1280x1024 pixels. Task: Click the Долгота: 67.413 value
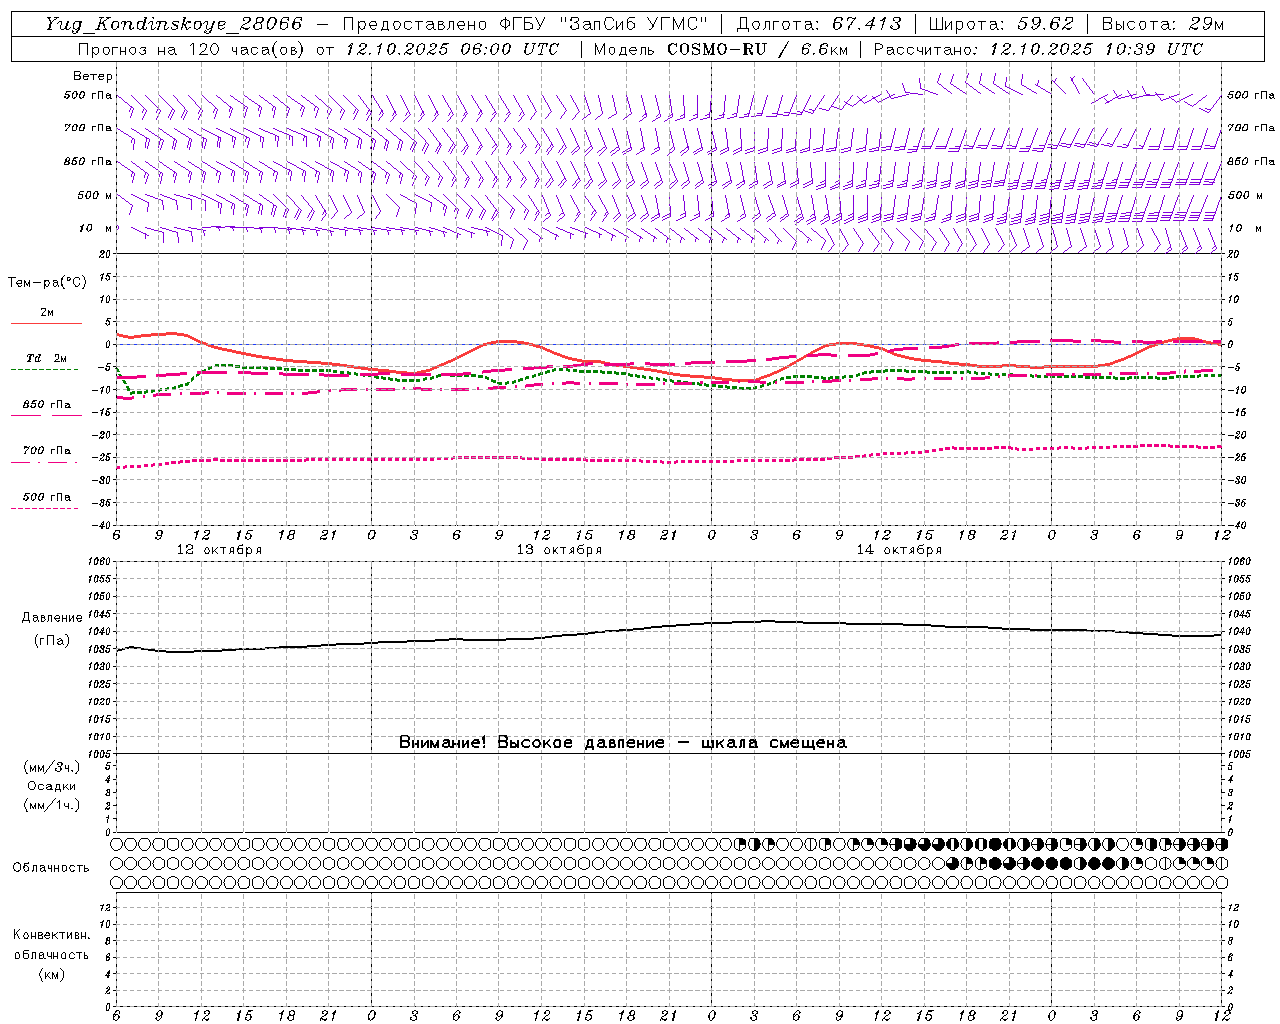819,24
